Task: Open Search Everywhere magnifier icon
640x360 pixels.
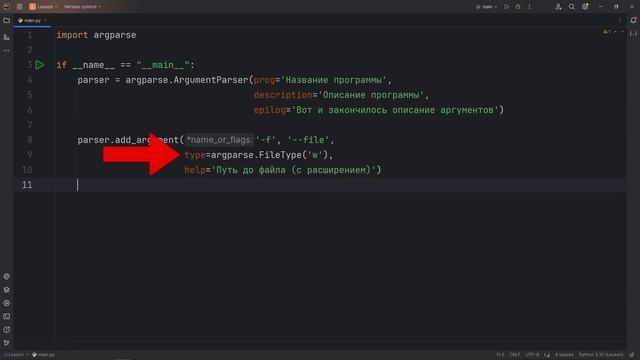Action: point(572,7)
